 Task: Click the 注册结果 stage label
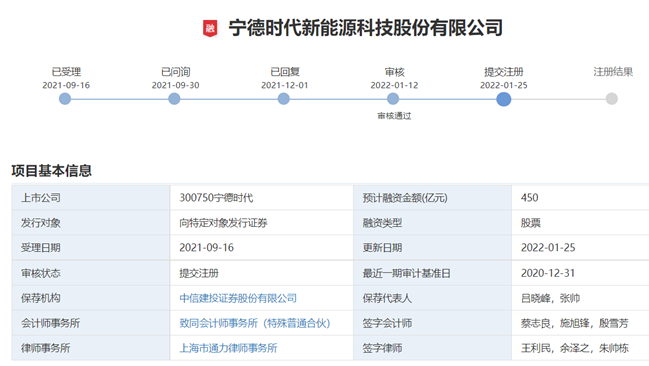click(613, 72)
